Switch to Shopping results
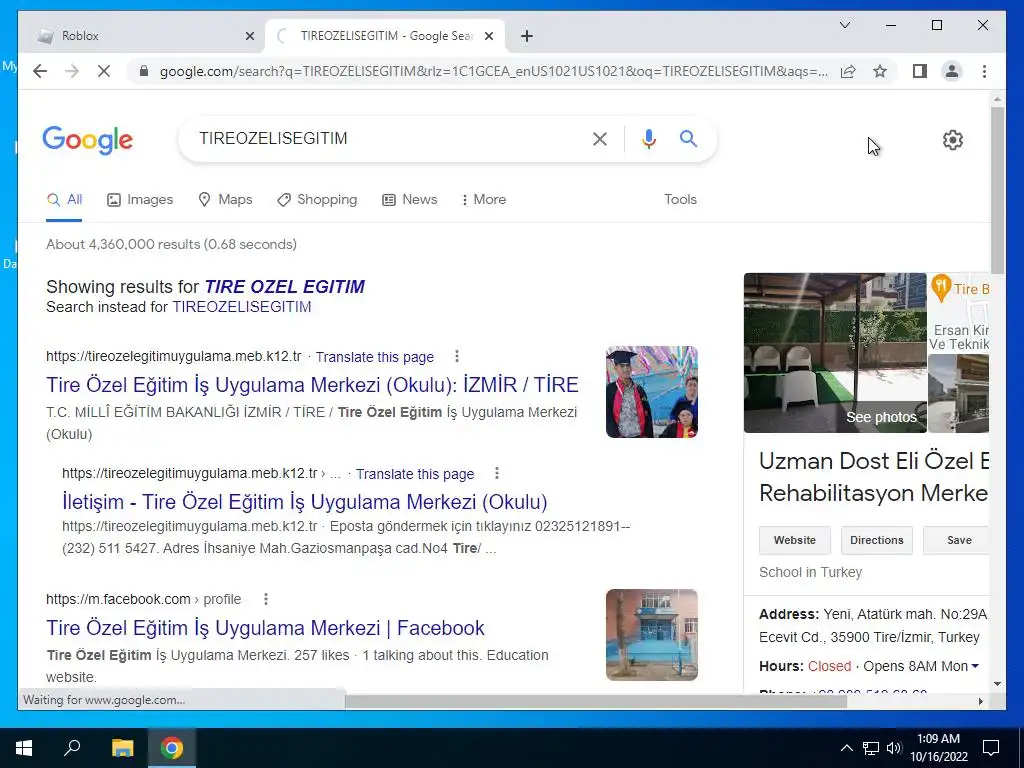The height and width of the screenshot is (768, 1024). click(x=317, y=200)
